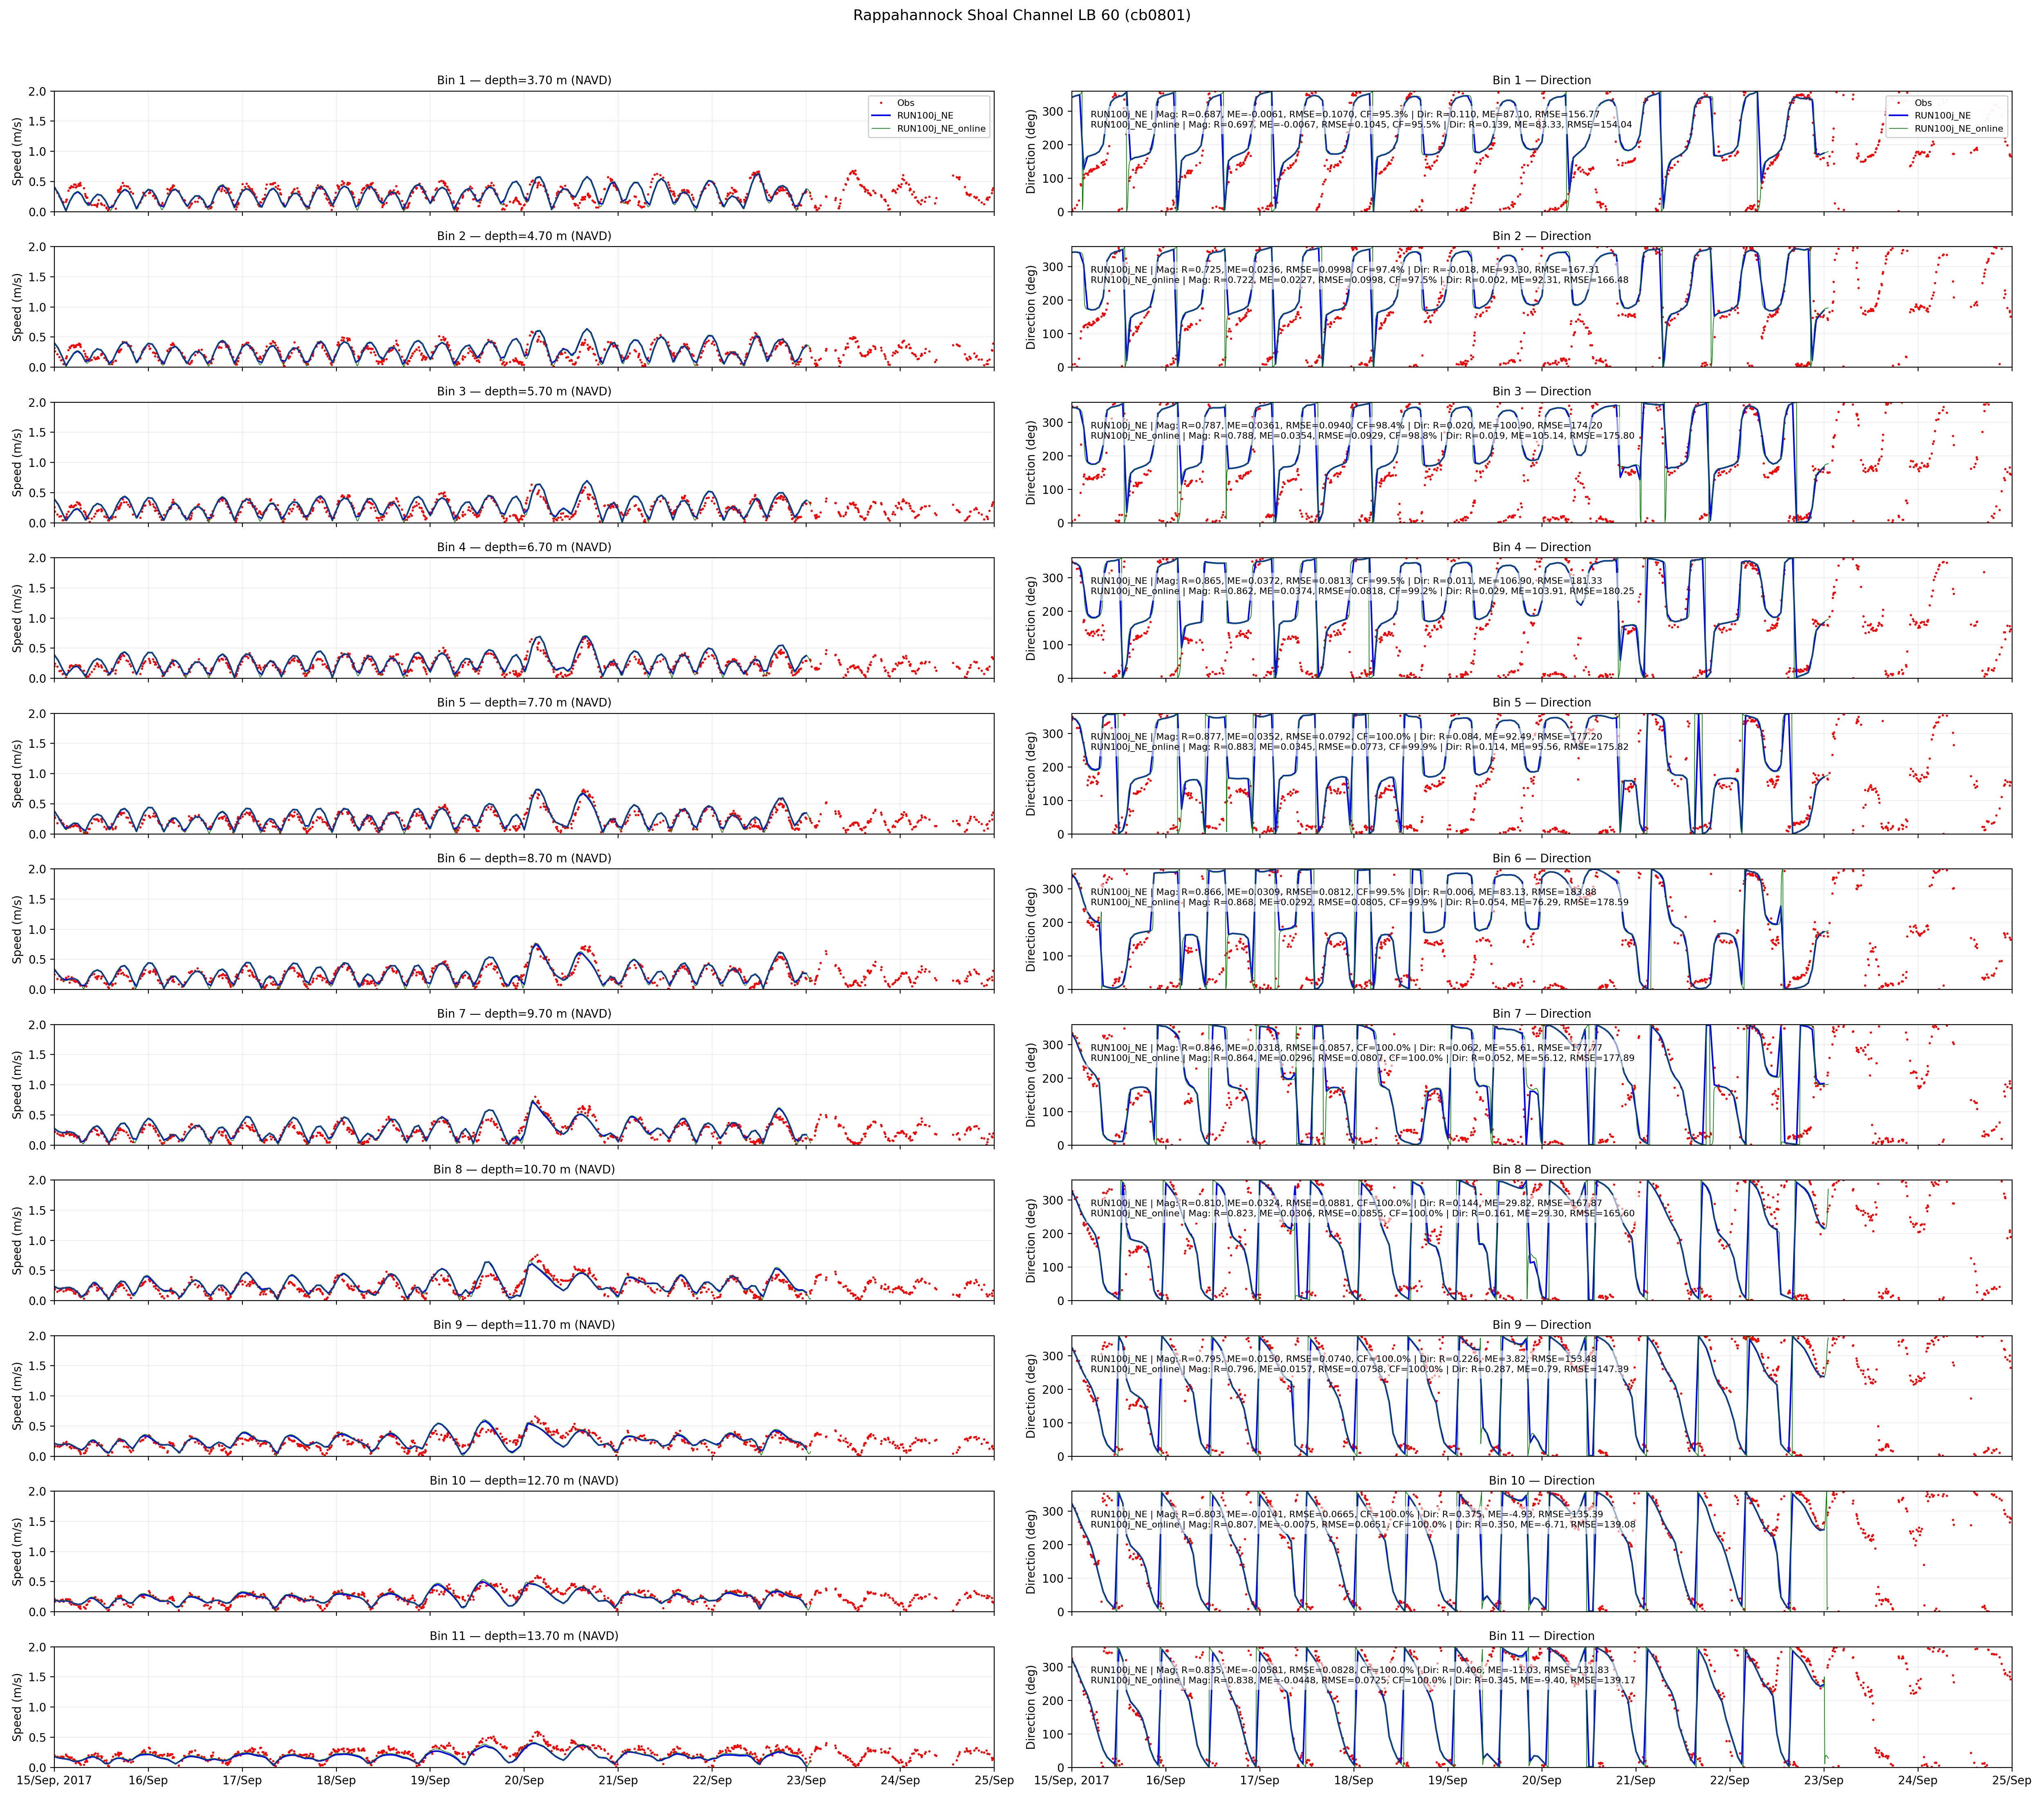Select the "Speed (m/s)" axis label of Bin 6
The width and height of the screenshot is (2044, 1799).
[17, 929]
